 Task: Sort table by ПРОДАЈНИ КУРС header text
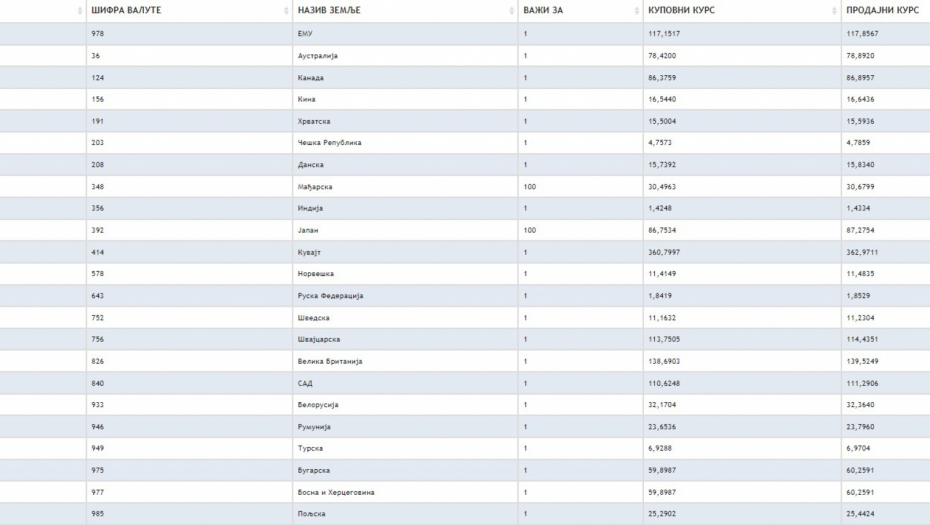coord(883,11)
